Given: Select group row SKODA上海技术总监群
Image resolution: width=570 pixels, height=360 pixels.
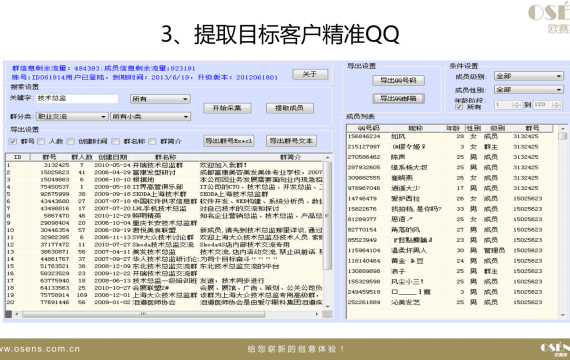Looking at the screenshot, I should [x=164, y=194].
